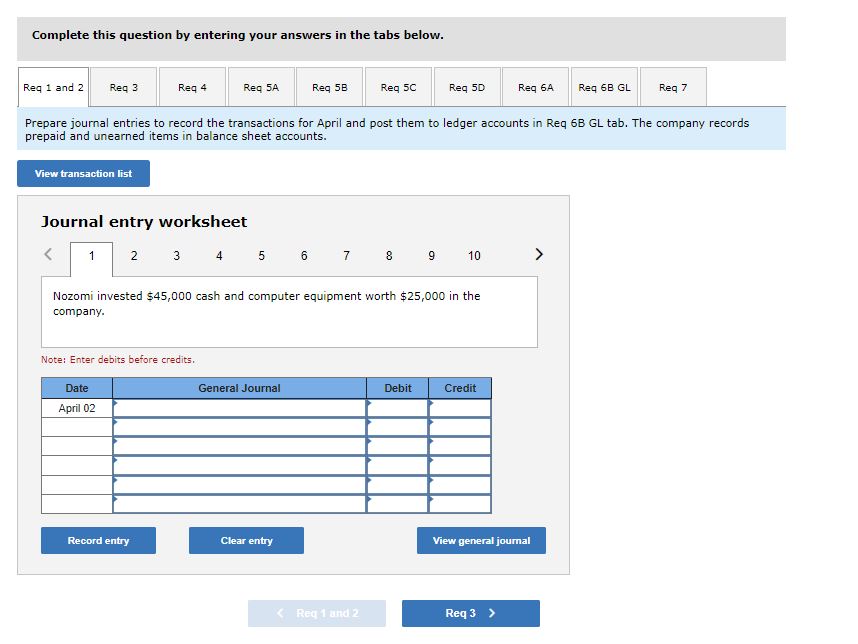Viewport: 858px width, 644px height.
Task: Click the Credit column header
Action: 460,388
